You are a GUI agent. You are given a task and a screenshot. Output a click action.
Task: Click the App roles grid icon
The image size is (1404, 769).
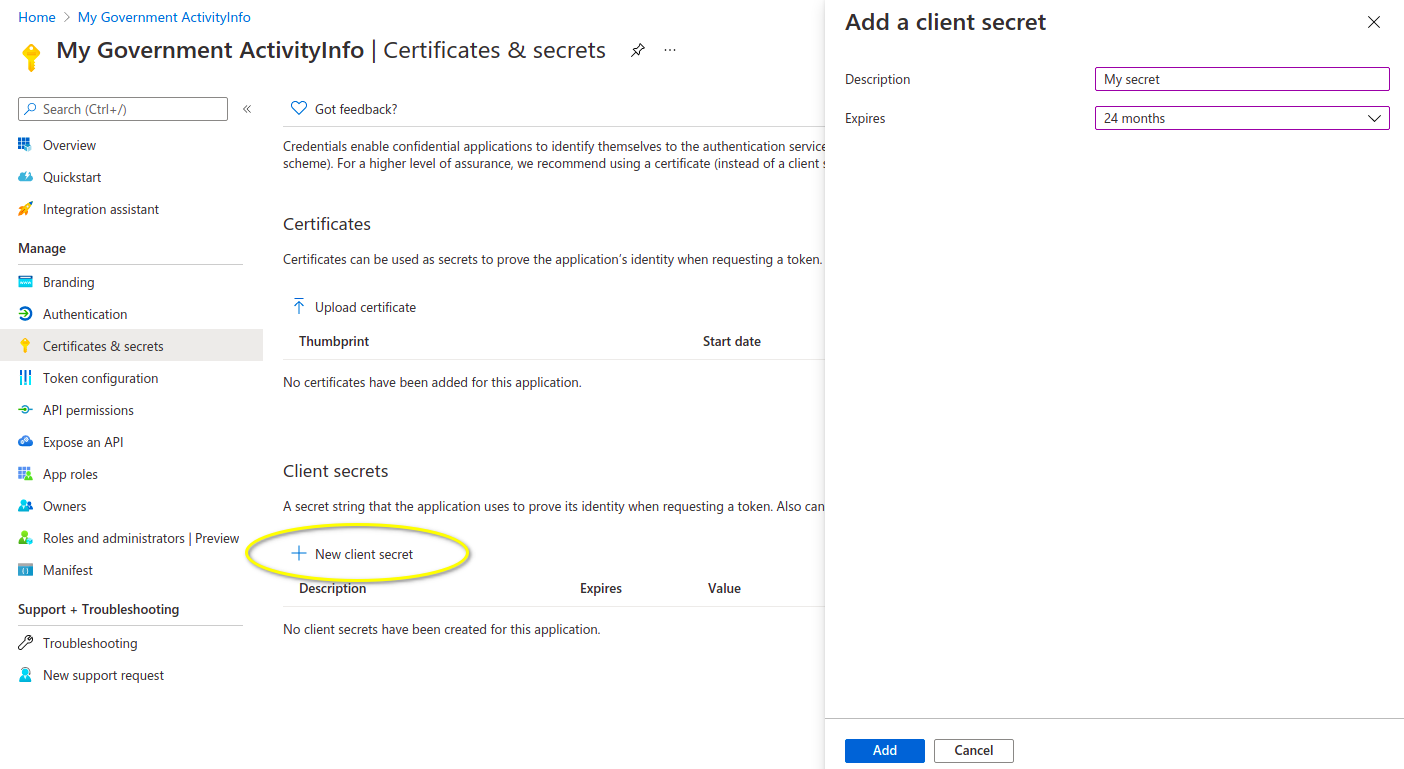25,474
